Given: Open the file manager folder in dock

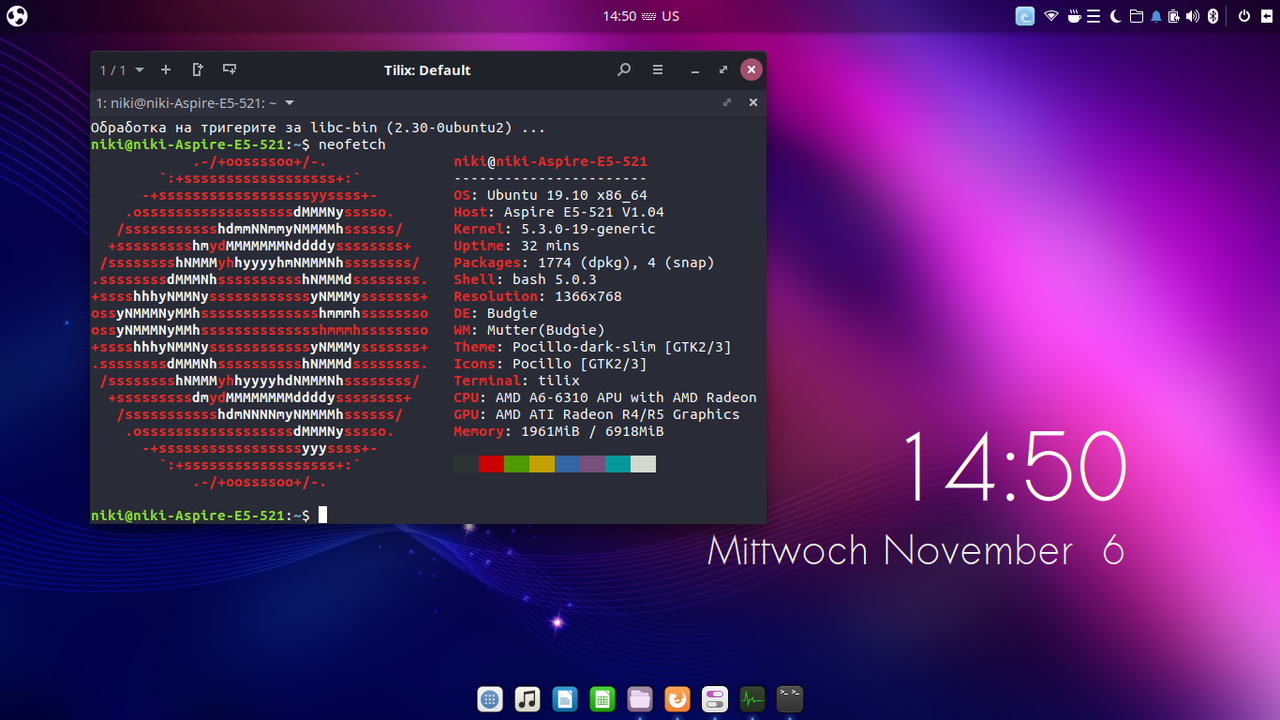Looking at the screenshot, I should 640,699.
